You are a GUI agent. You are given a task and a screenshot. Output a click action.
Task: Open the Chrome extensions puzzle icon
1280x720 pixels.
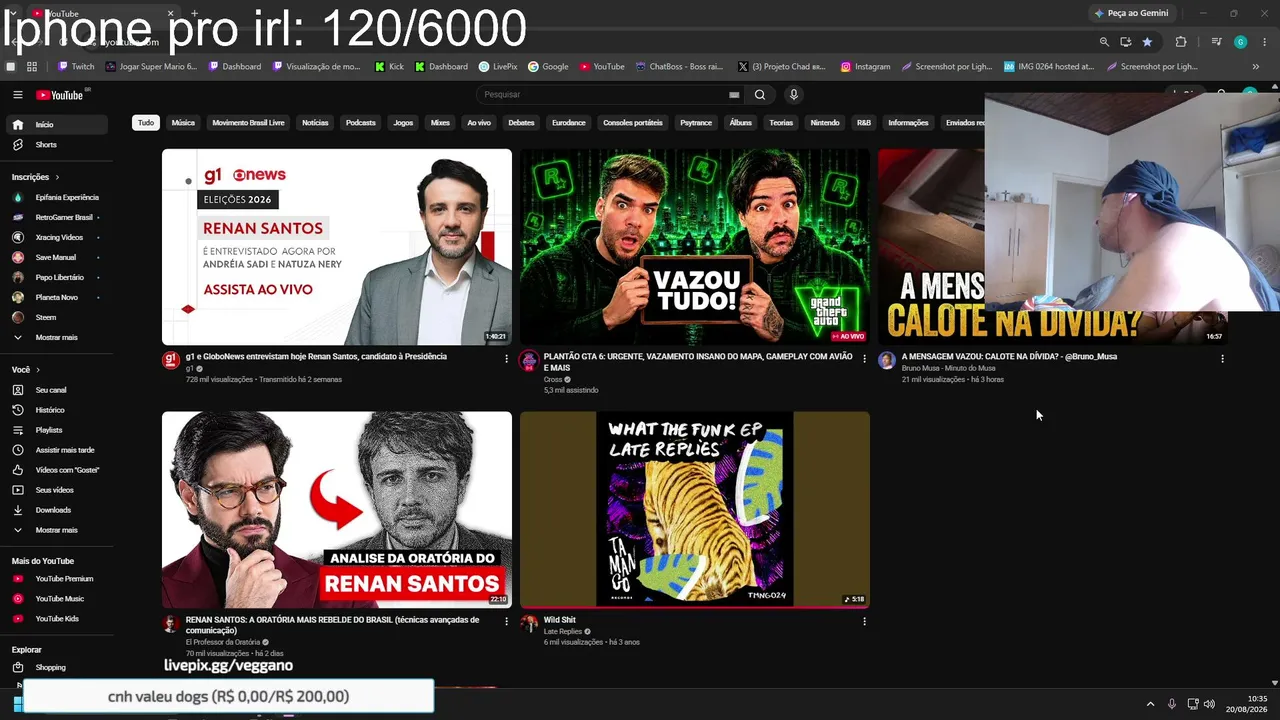tap(1181, 42)
